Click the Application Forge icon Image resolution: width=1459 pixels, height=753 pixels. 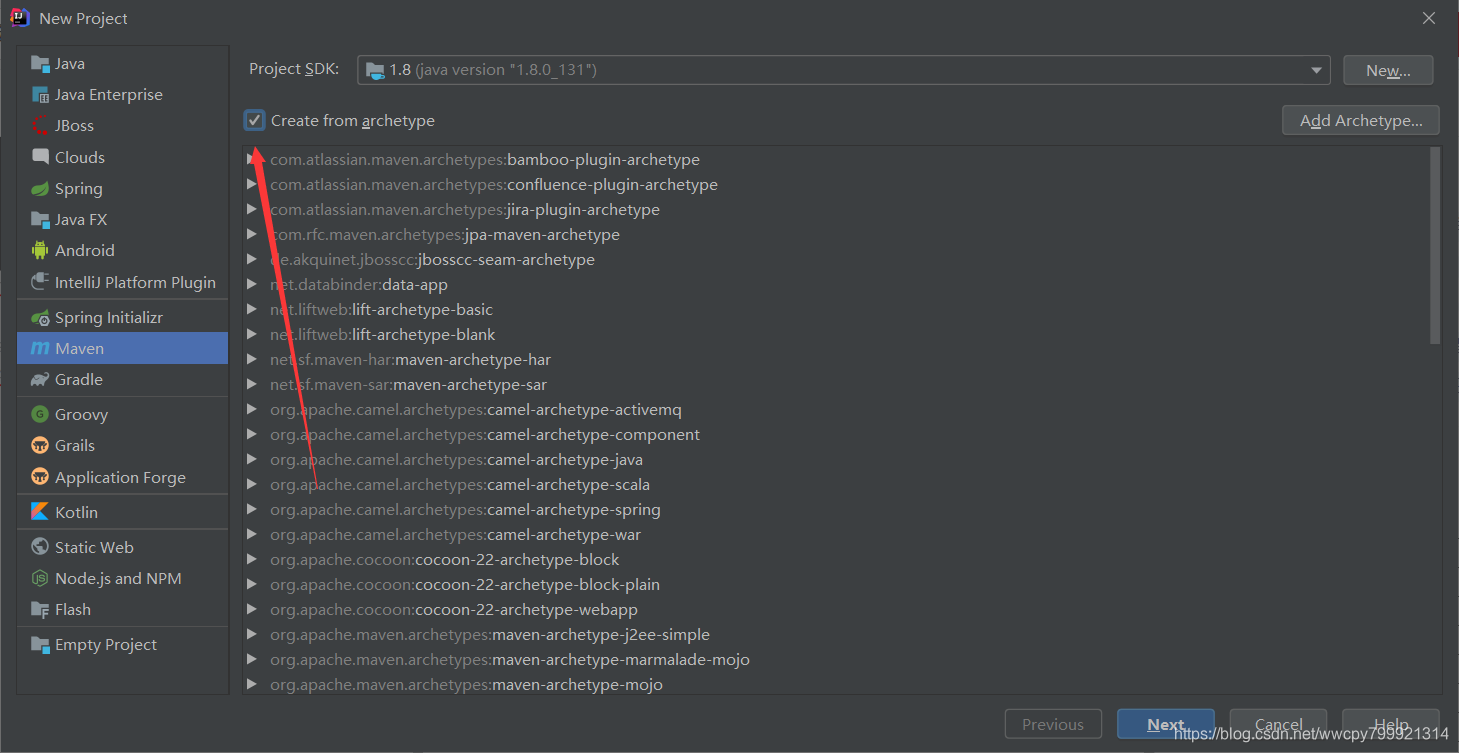40,477
